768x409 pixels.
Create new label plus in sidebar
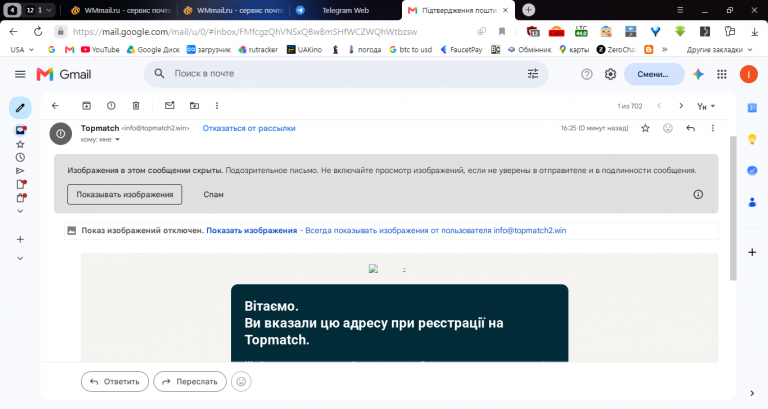point(20,240)
